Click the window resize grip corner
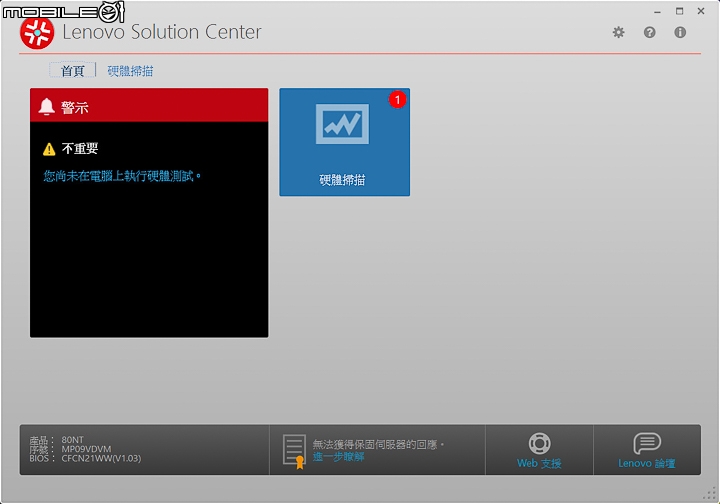The image size is (720, 504). (710, 494)
